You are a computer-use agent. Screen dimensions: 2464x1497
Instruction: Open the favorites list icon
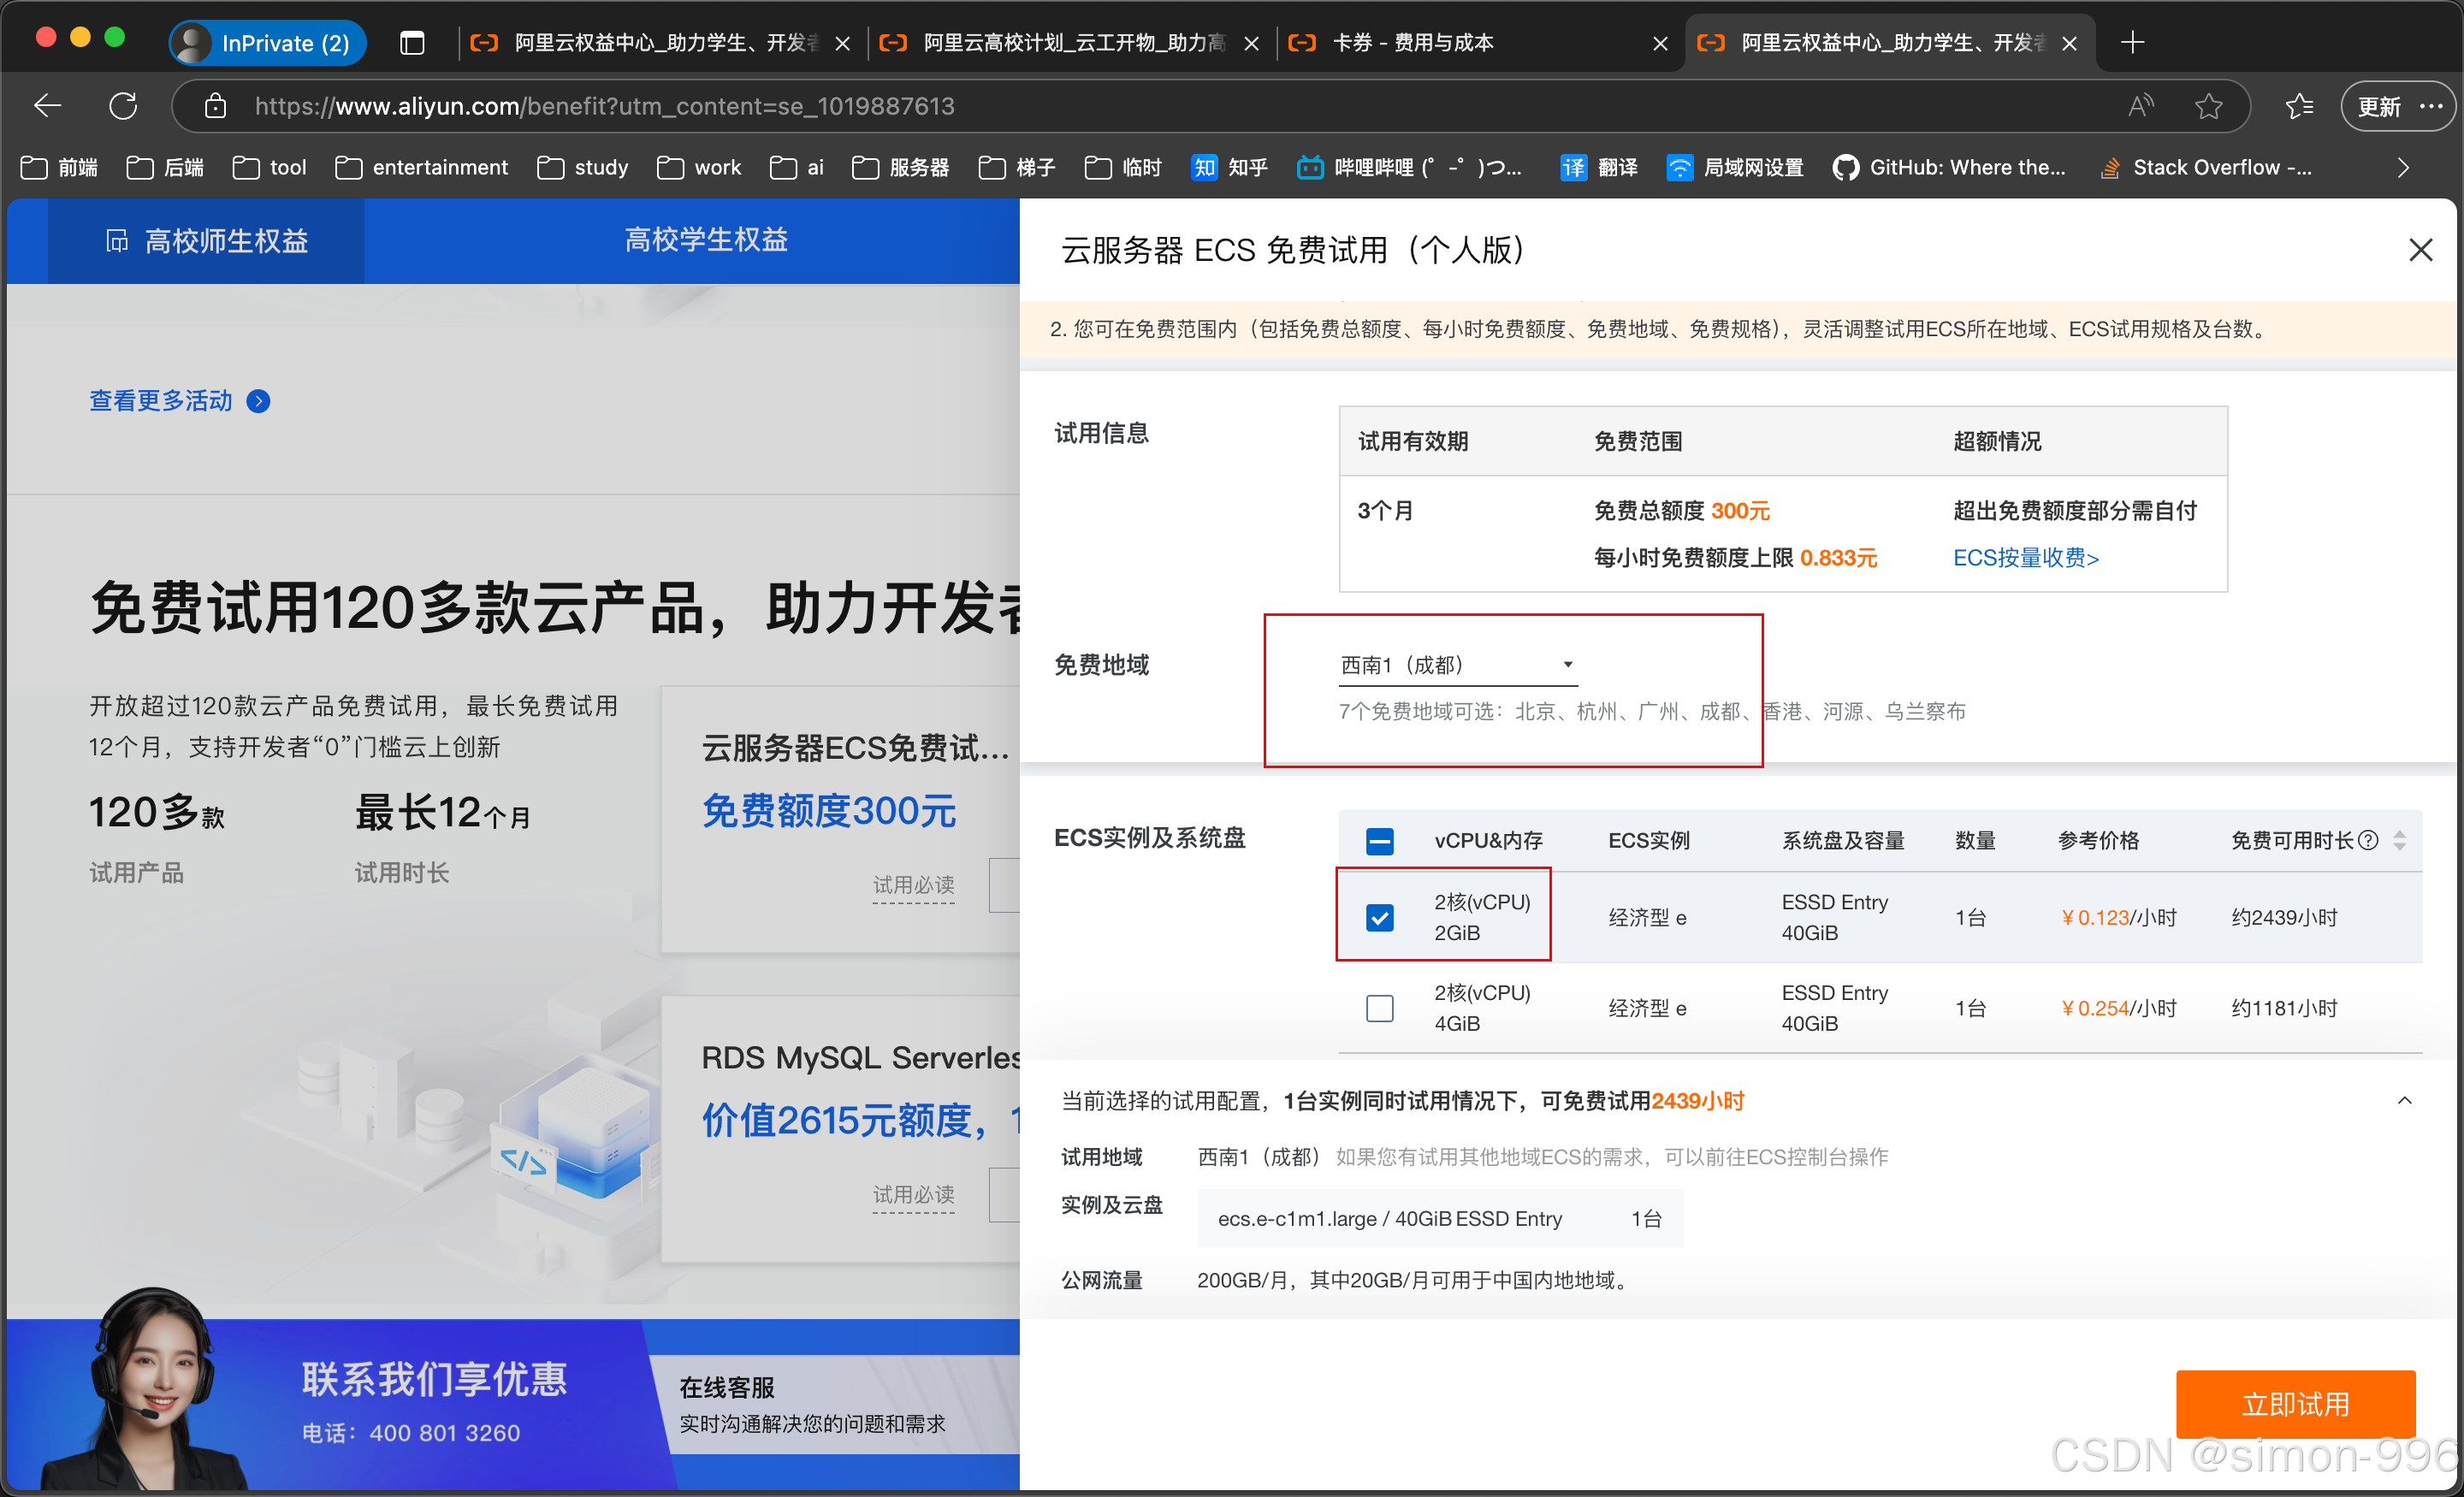click(2299, 106)
